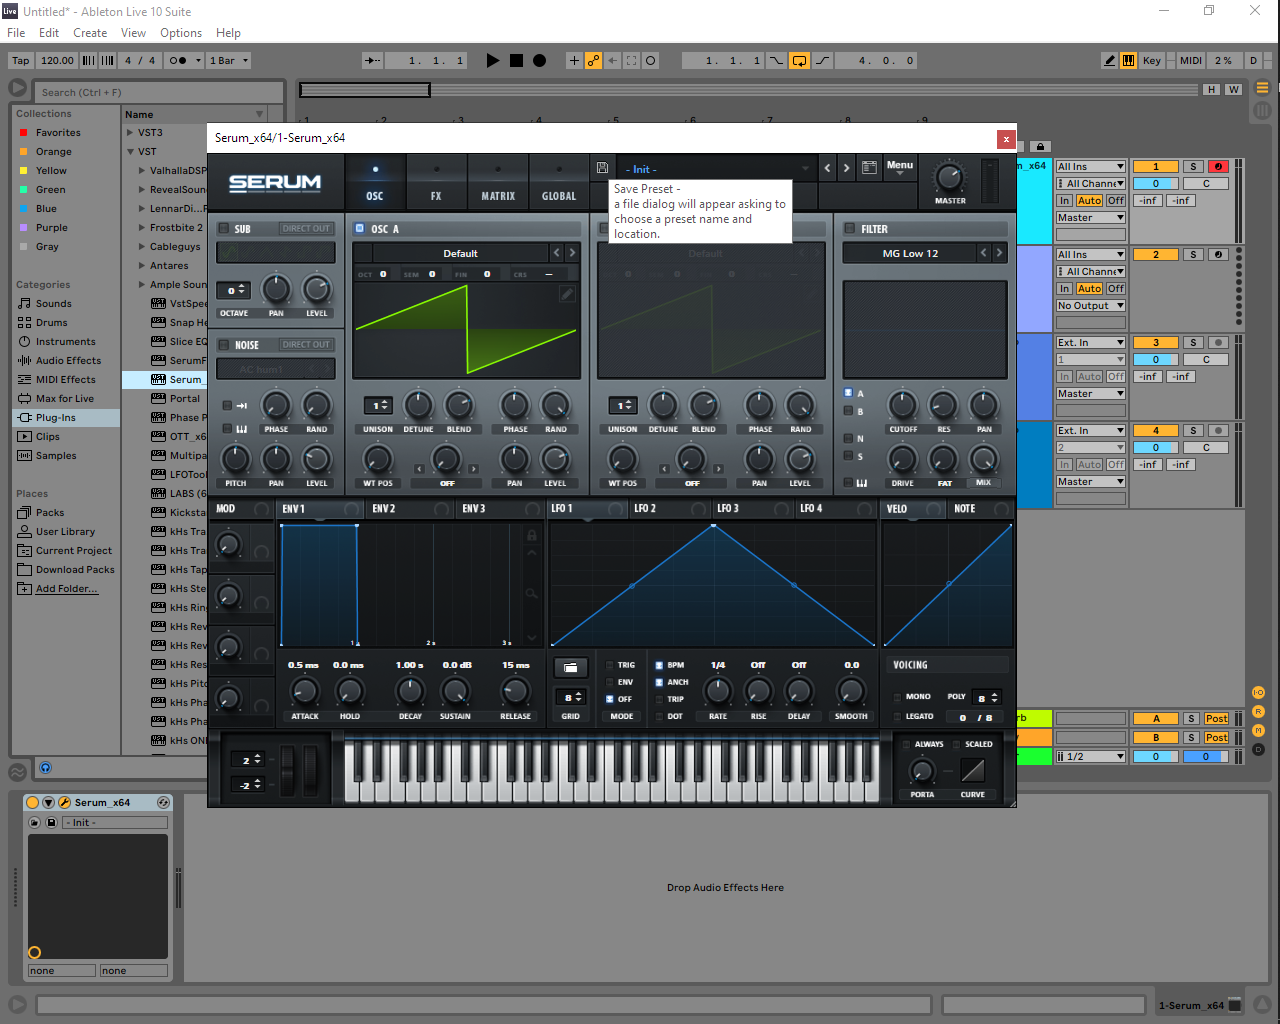
Task: Select the Drums category in browser
Action: (x=52, y=322)
